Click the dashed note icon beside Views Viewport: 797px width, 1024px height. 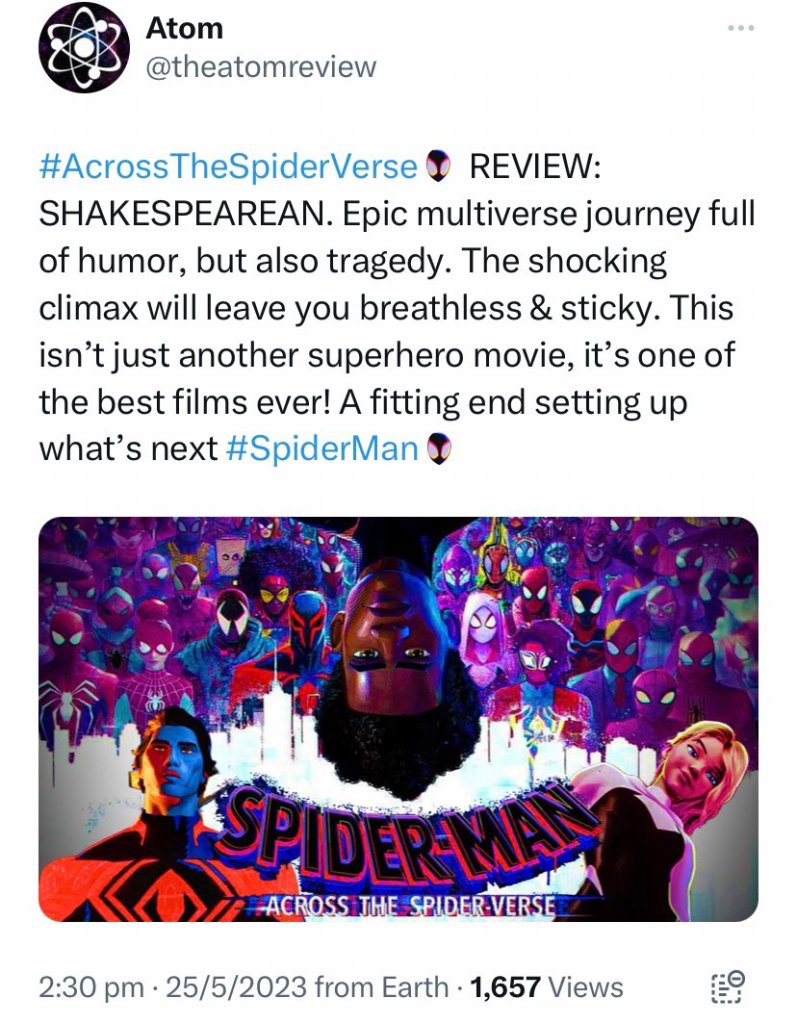pyautogui.click(x=729, y=986)
